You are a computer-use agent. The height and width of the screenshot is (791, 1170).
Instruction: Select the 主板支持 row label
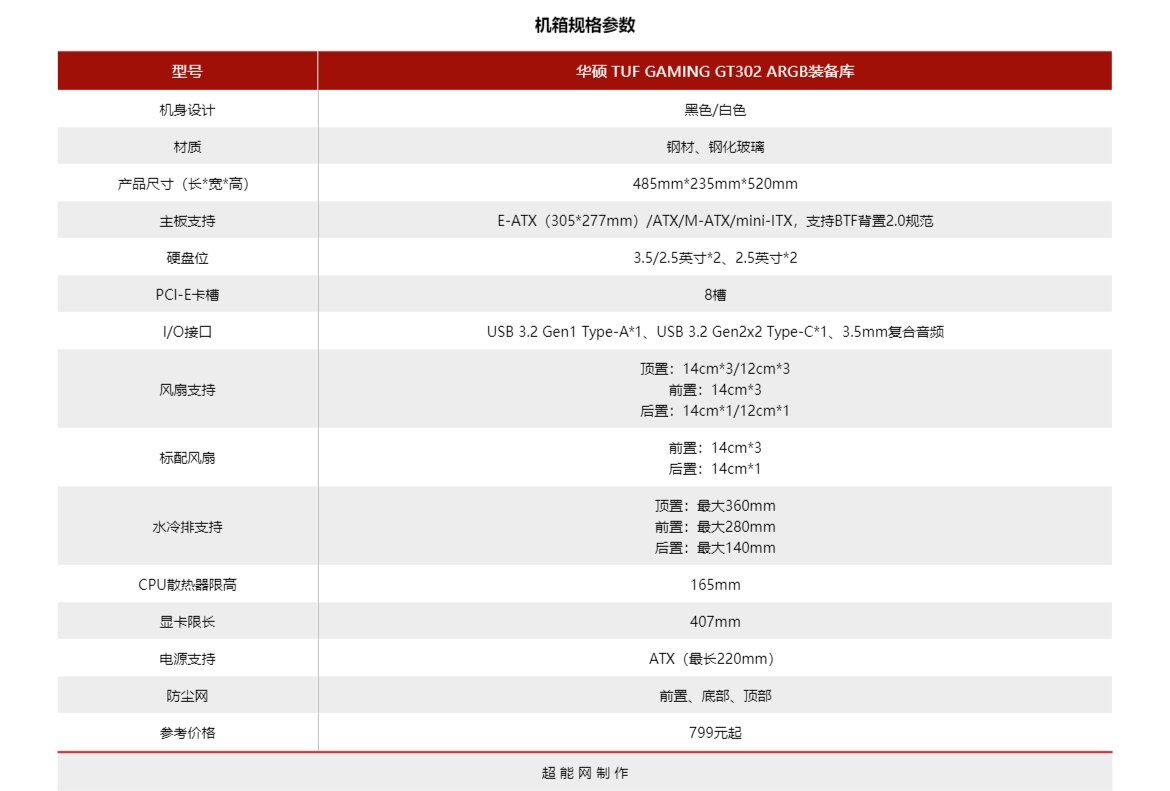coord(187,221)
